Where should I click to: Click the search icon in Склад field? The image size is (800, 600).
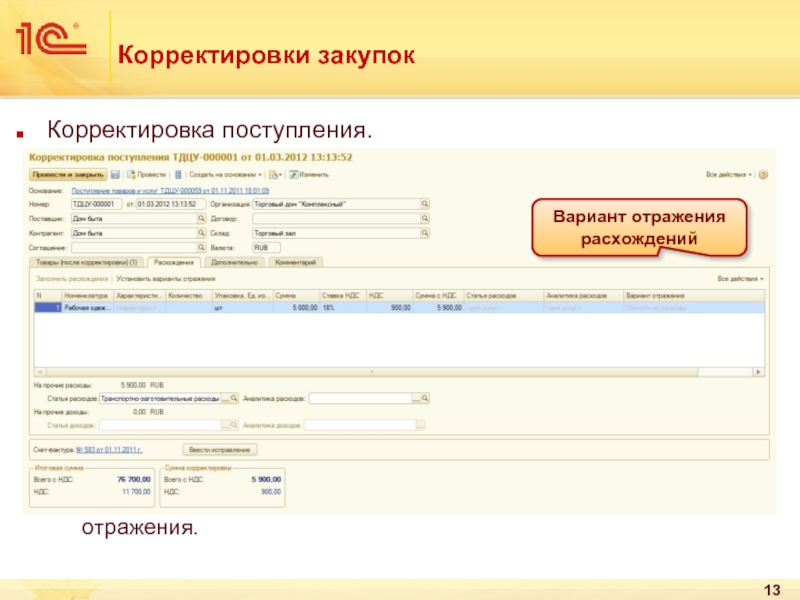[x=424, y=232]
